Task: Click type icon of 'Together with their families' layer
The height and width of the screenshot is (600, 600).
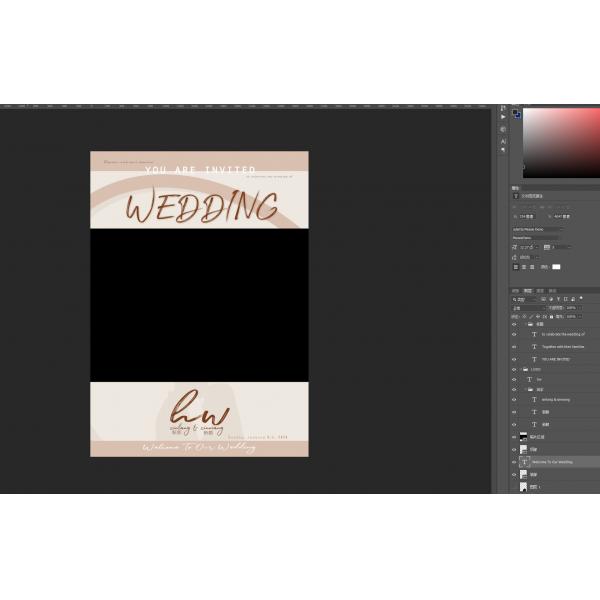Action: (534, 347)
